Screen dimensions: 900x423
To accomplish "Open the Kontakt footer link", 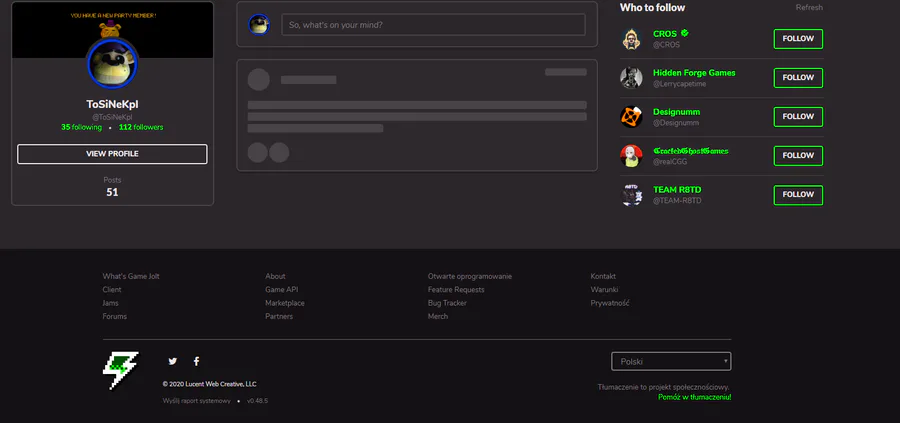I will coord(603,276).
